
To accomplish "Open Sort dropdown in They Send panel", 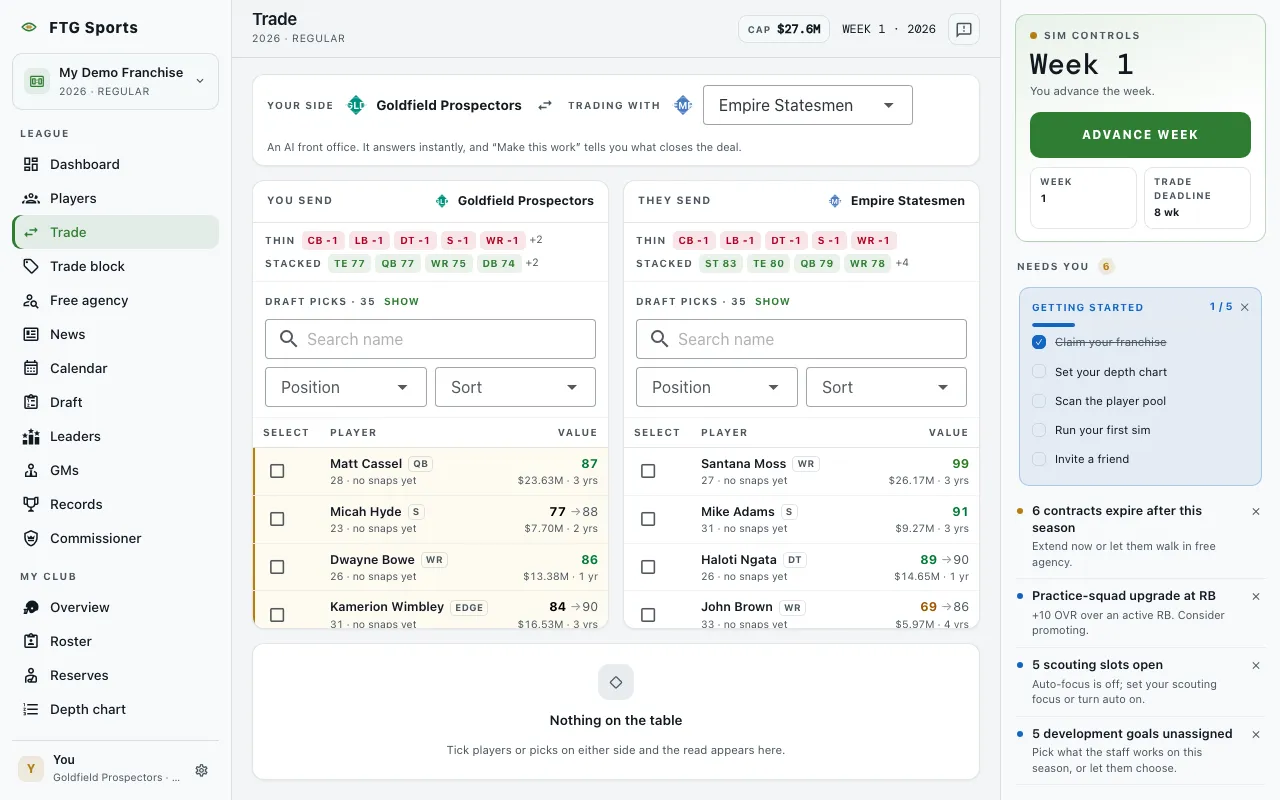I will (886, 387).
